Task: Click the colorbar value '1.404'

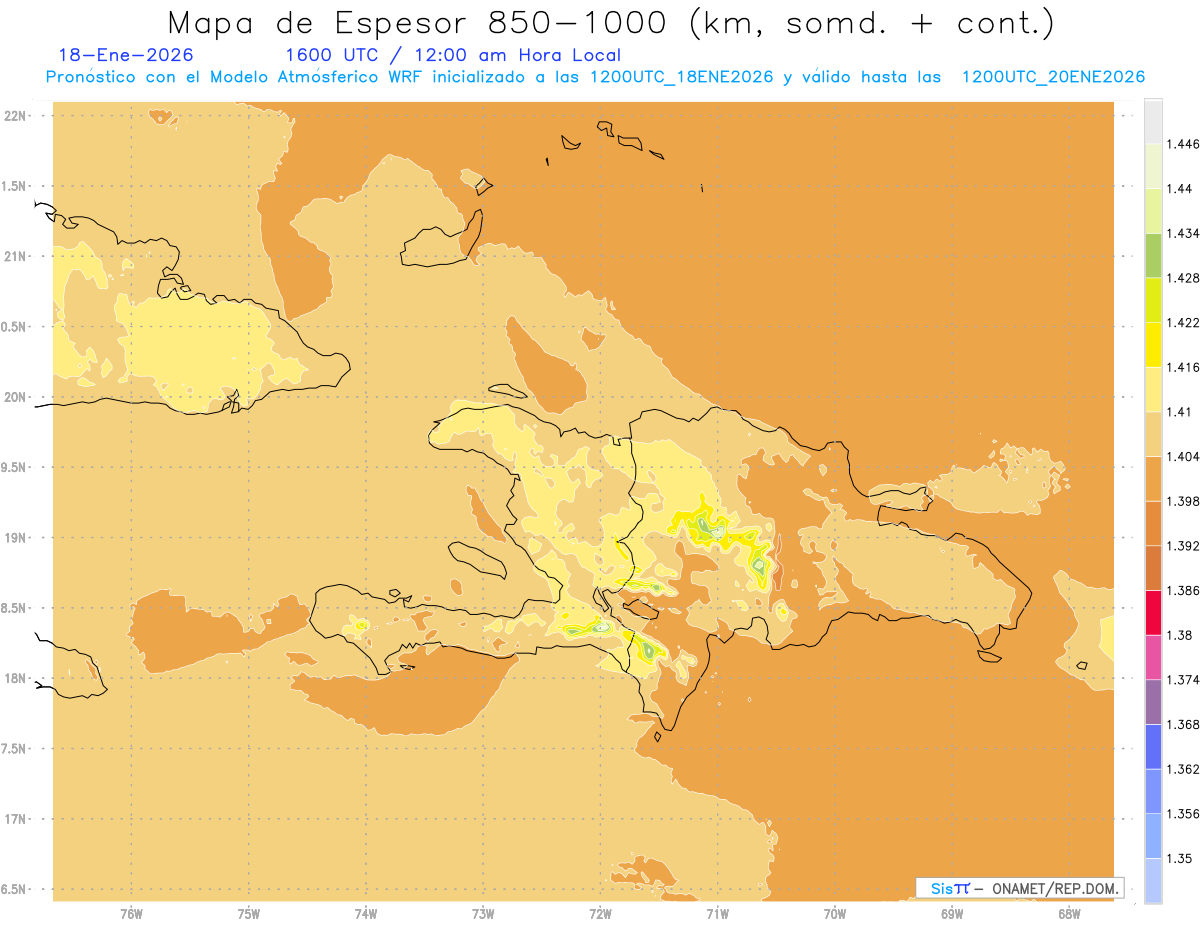Action: 1183,456
